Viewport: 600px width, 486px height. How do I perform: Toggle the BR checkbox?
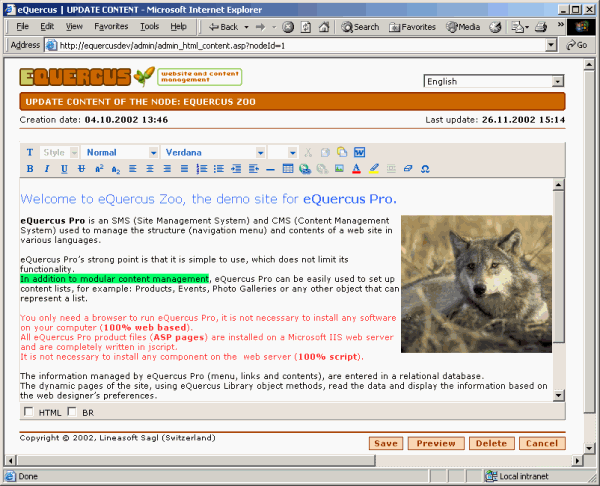pyautogui.click(x=73, y=412)
